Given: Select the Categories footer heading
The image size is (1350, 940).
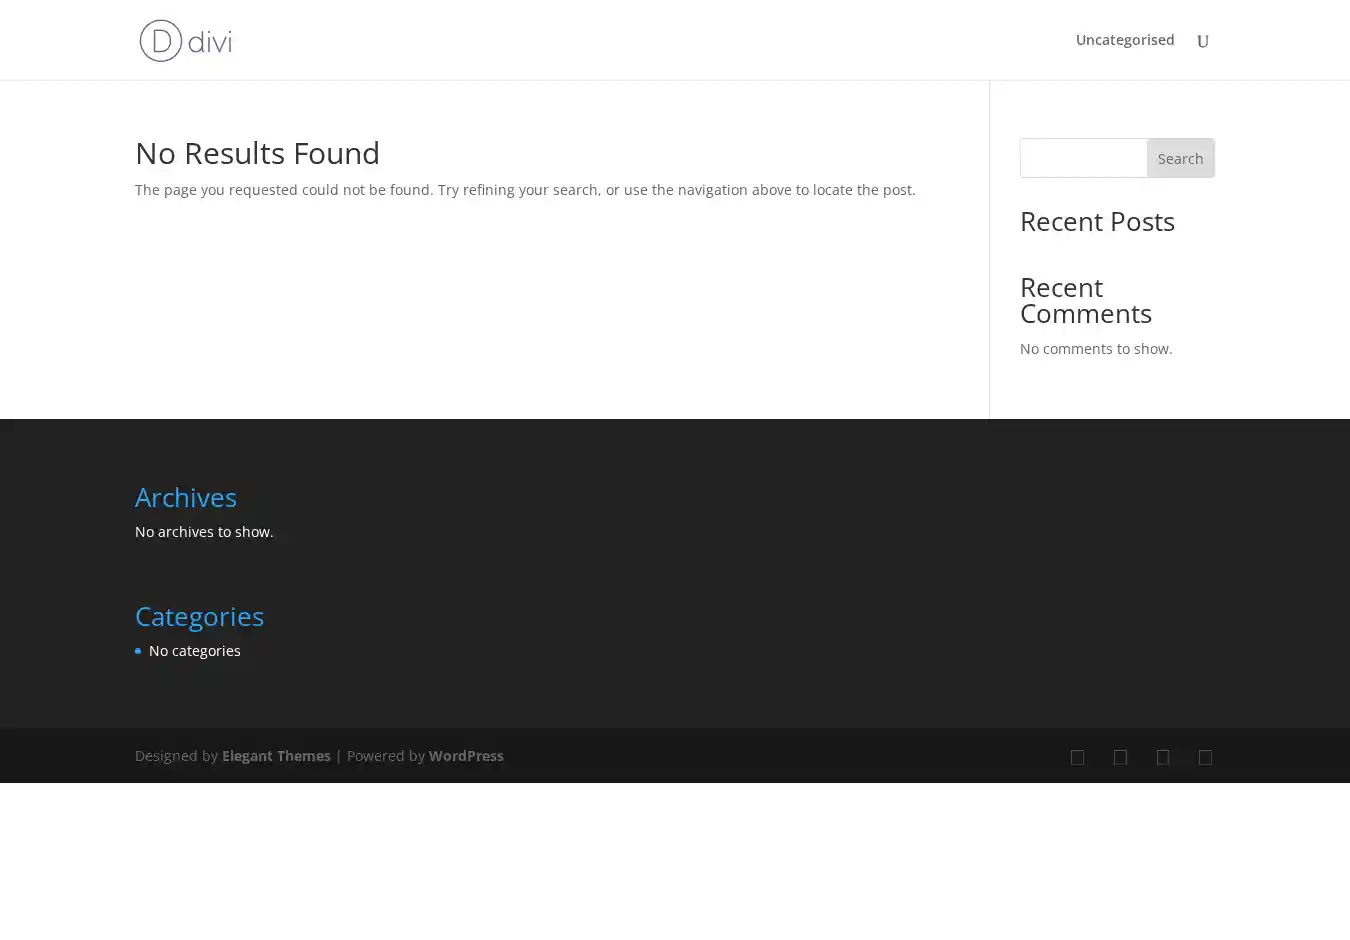Looking at the screenshot, I should (x=199, y=616).
